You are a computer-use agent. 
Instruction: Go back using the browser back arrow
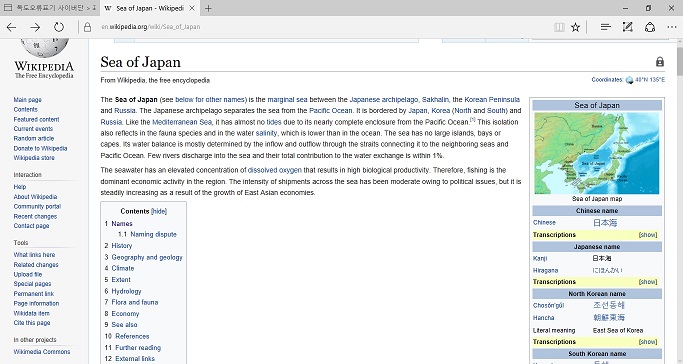pos(11,27)
